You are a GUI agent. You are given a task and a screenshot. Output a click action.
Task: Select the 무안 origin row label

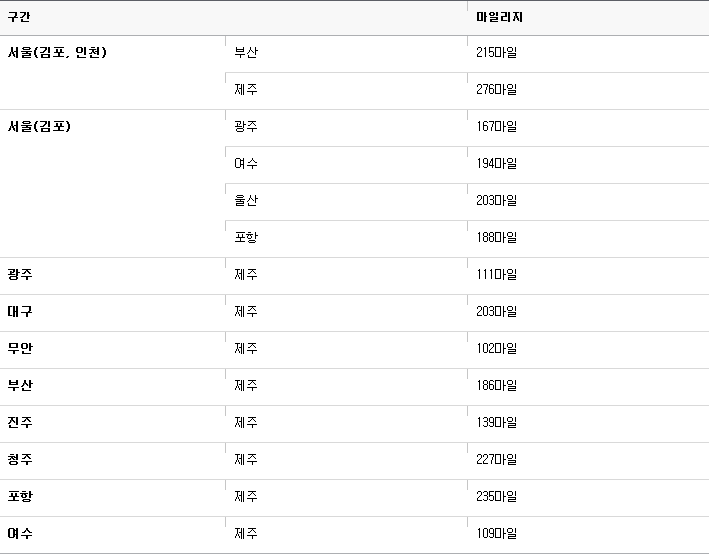[20, 348]
